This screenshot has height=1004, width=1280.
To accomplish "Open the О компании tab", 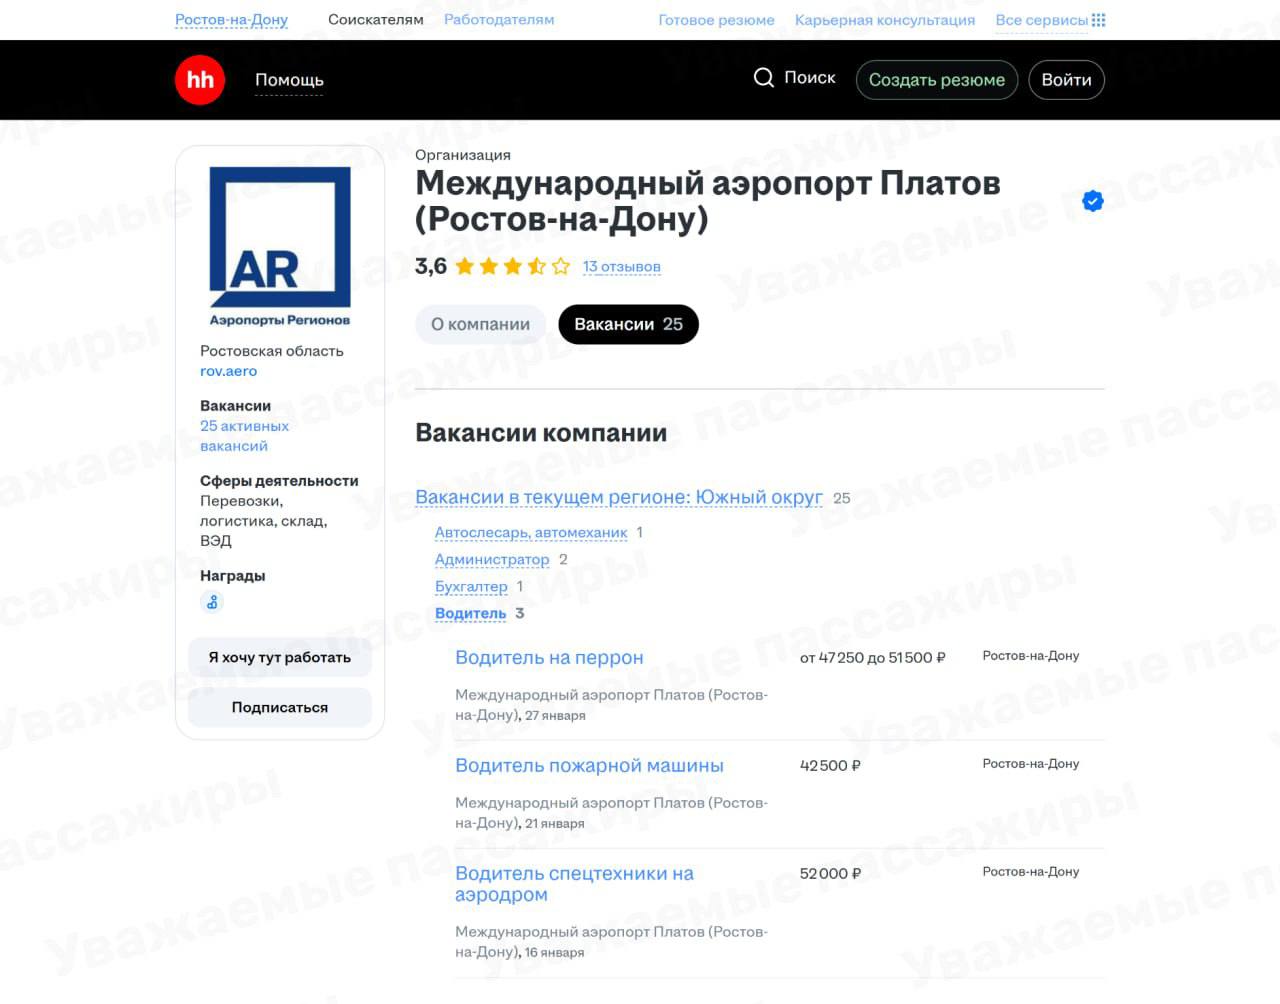I will [480, 324].
